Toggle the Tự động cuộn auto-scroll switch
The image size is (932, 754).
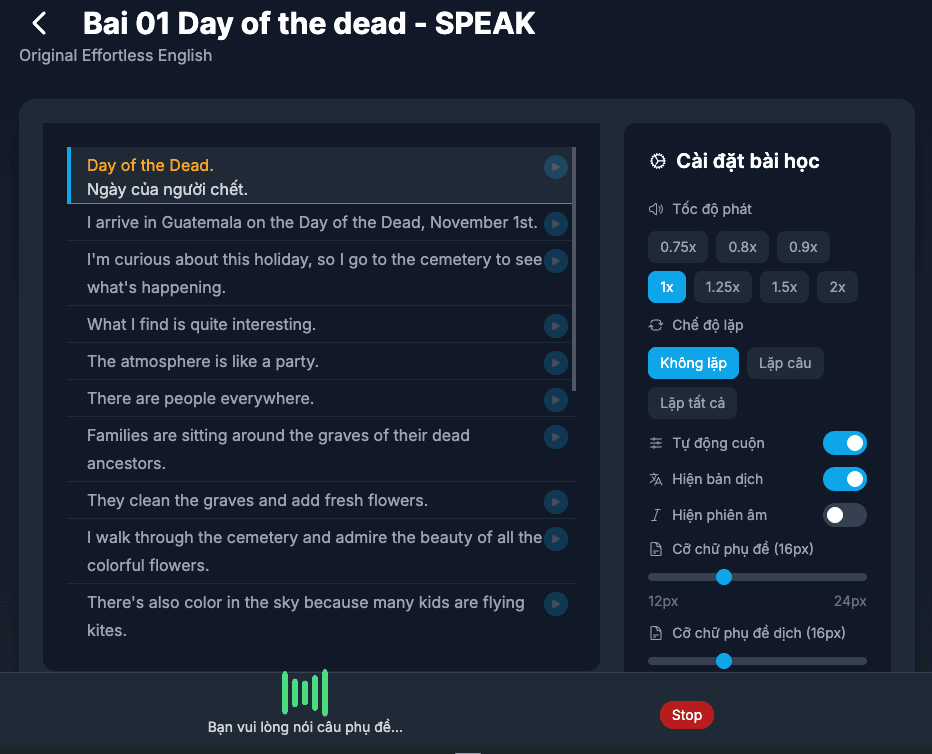844,443
